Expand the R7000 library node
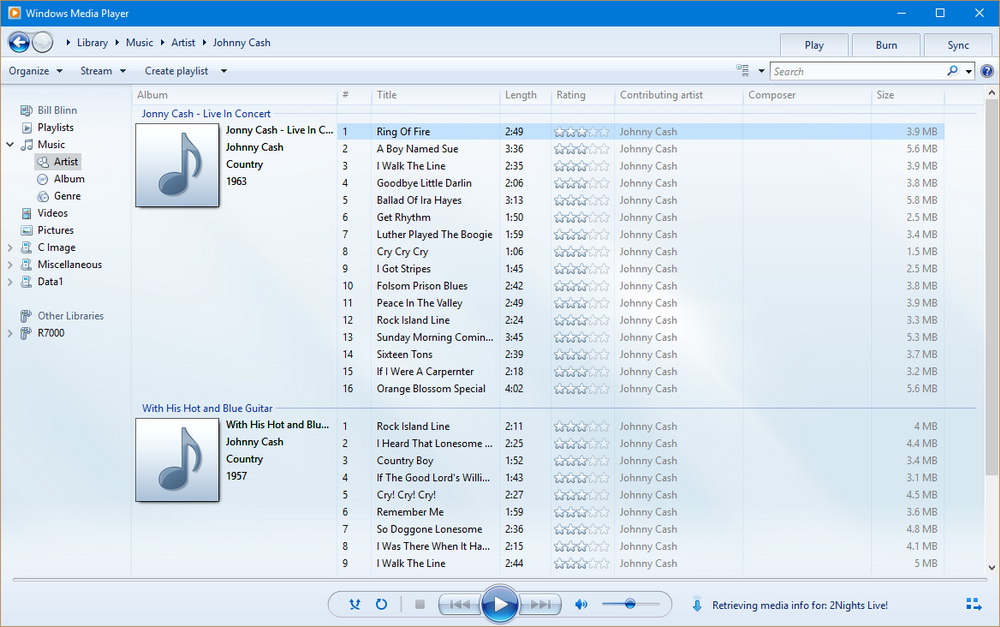Viewport: 1000px width, 627px height. tap(10, 333)
